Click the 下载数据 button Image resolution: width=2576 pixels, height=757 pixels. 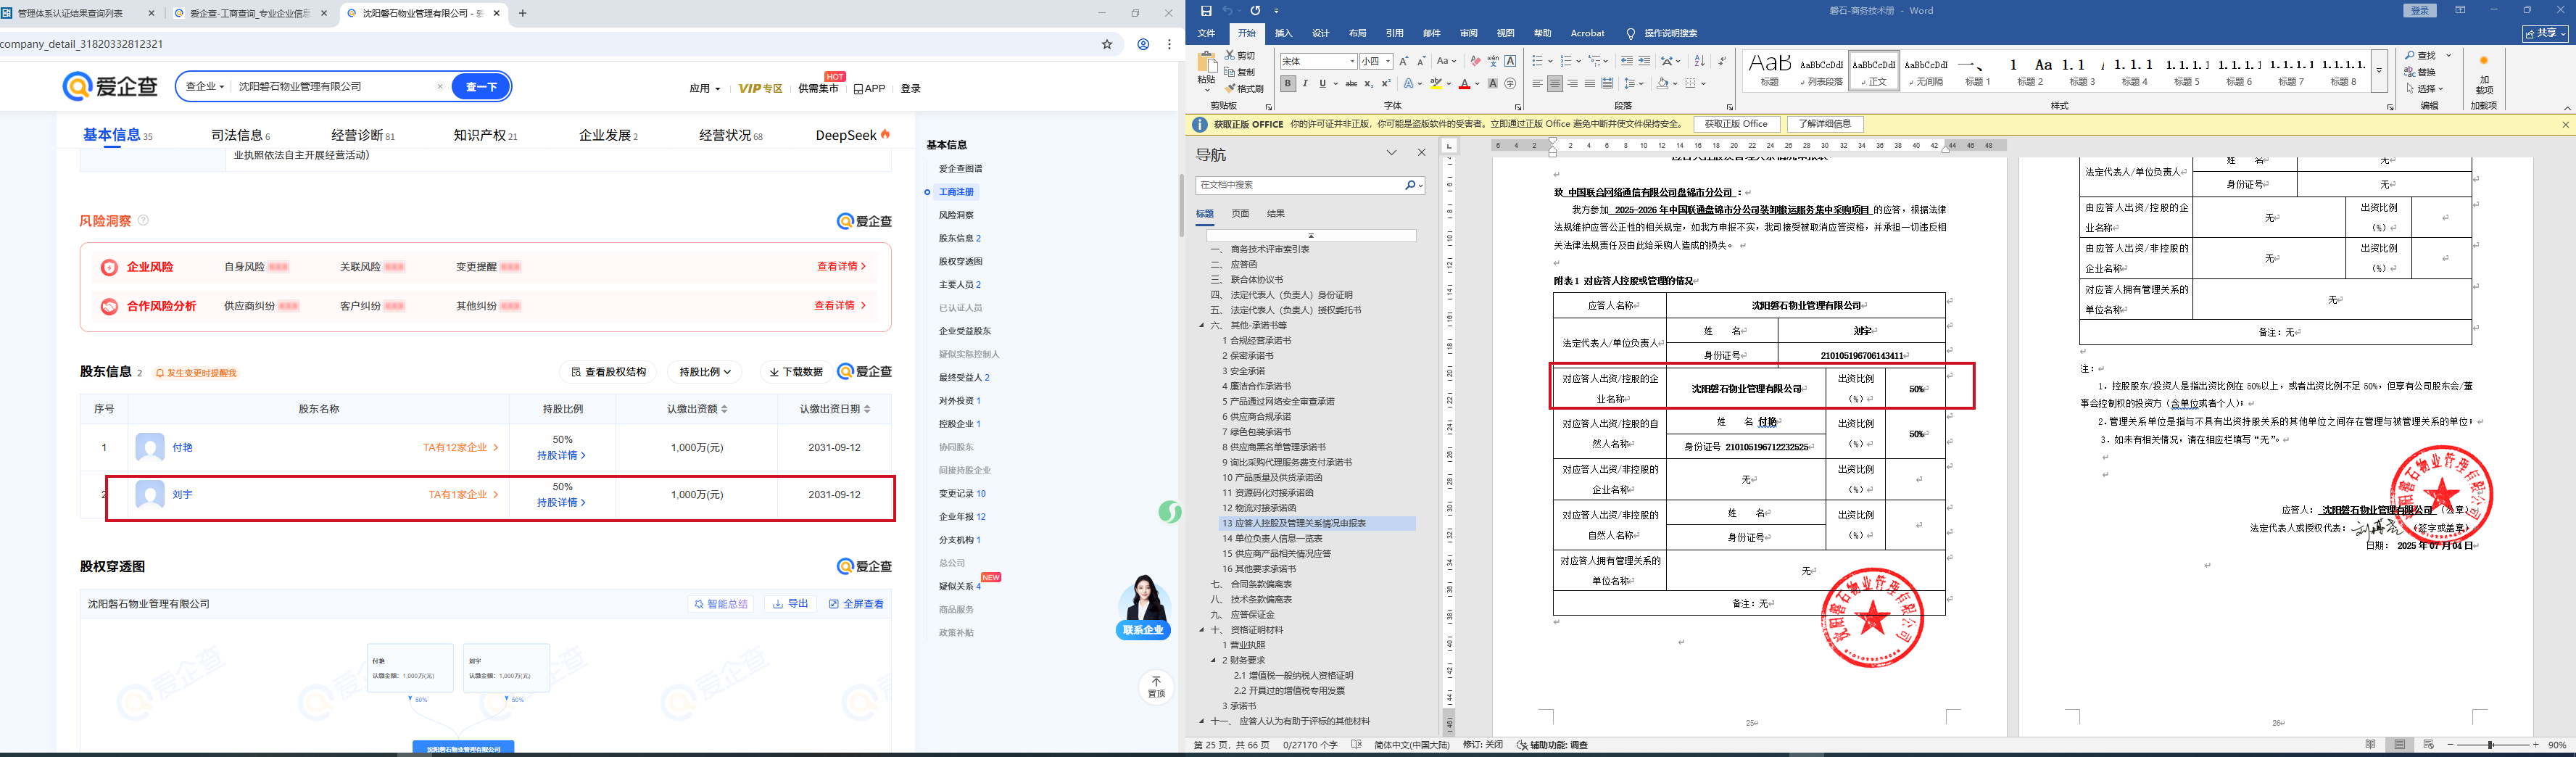[796, 372]
